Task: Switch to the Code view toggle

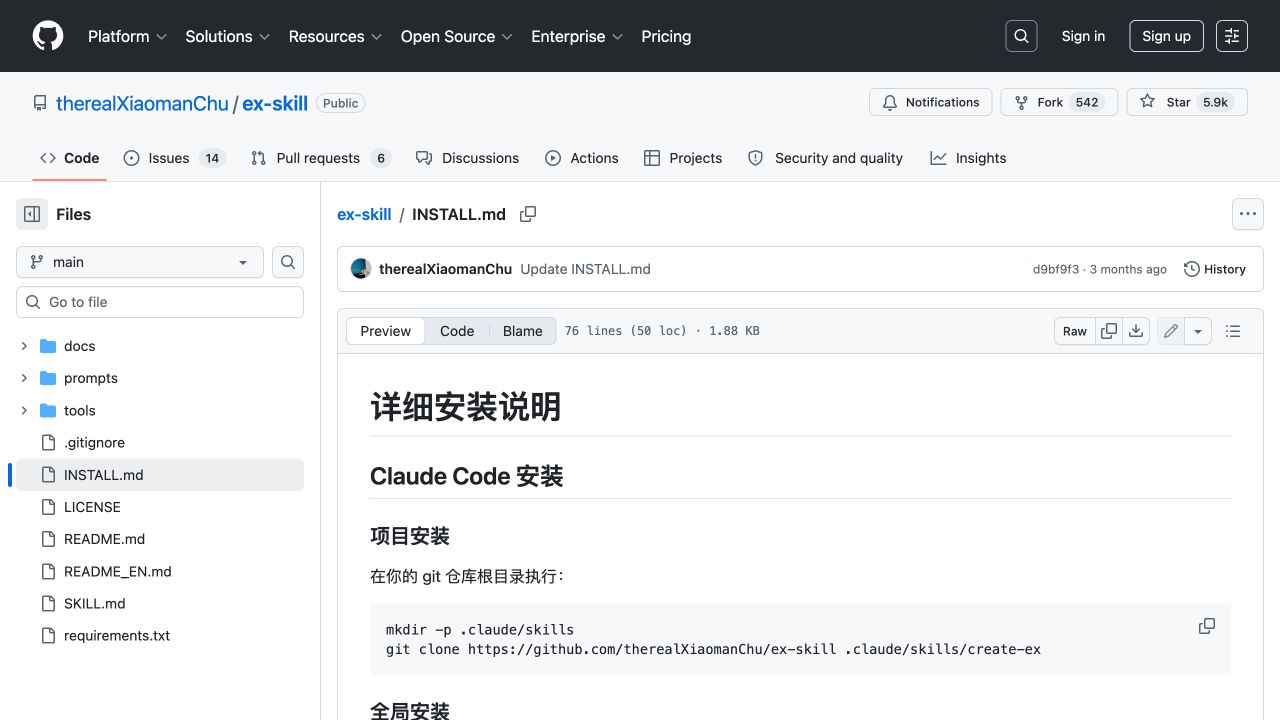Action: pos(457,331)
